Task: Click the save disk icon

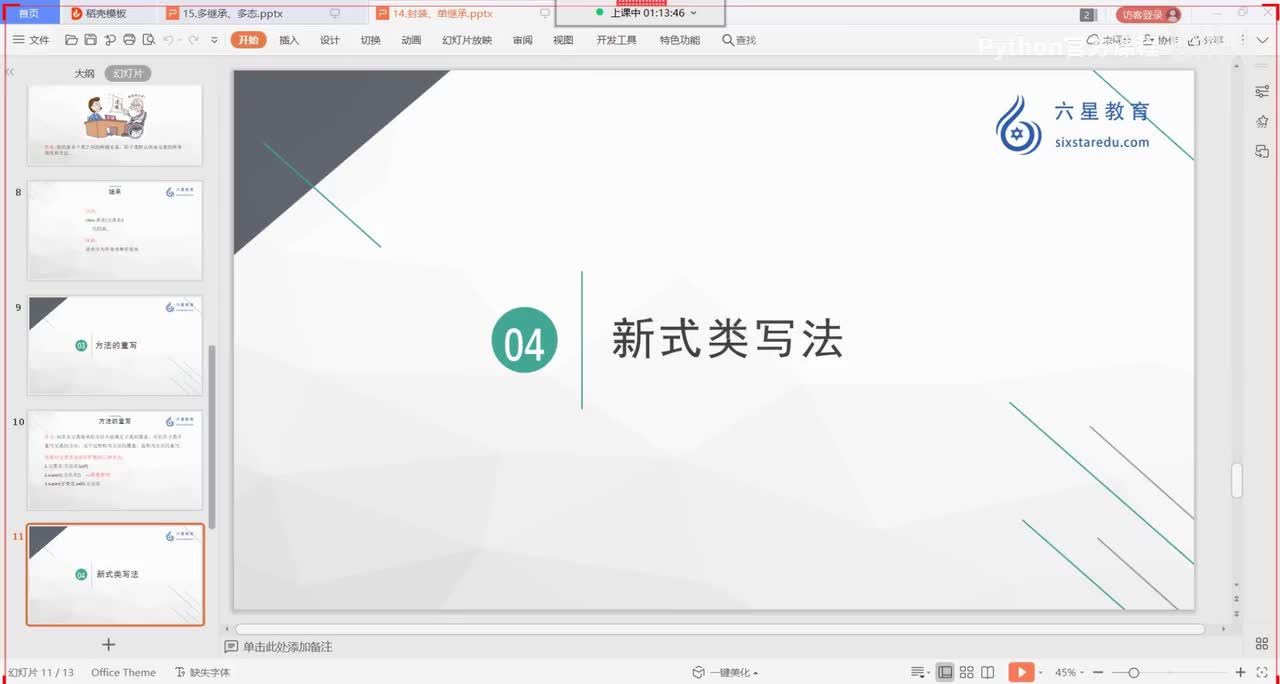Action: (90, 40)
